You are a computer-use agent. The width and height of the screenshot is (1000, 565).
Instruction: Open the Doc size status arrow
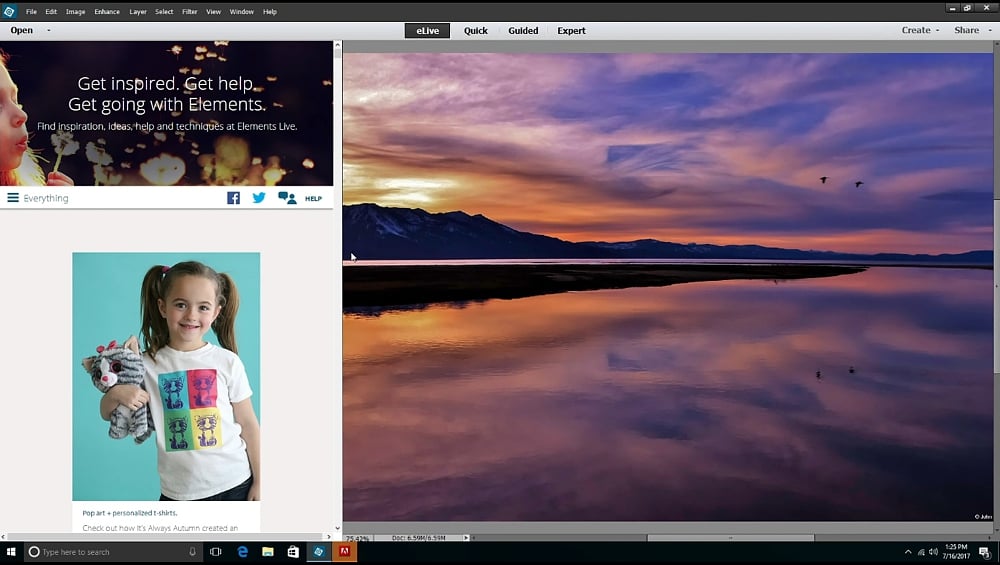[x=466, y=538]
